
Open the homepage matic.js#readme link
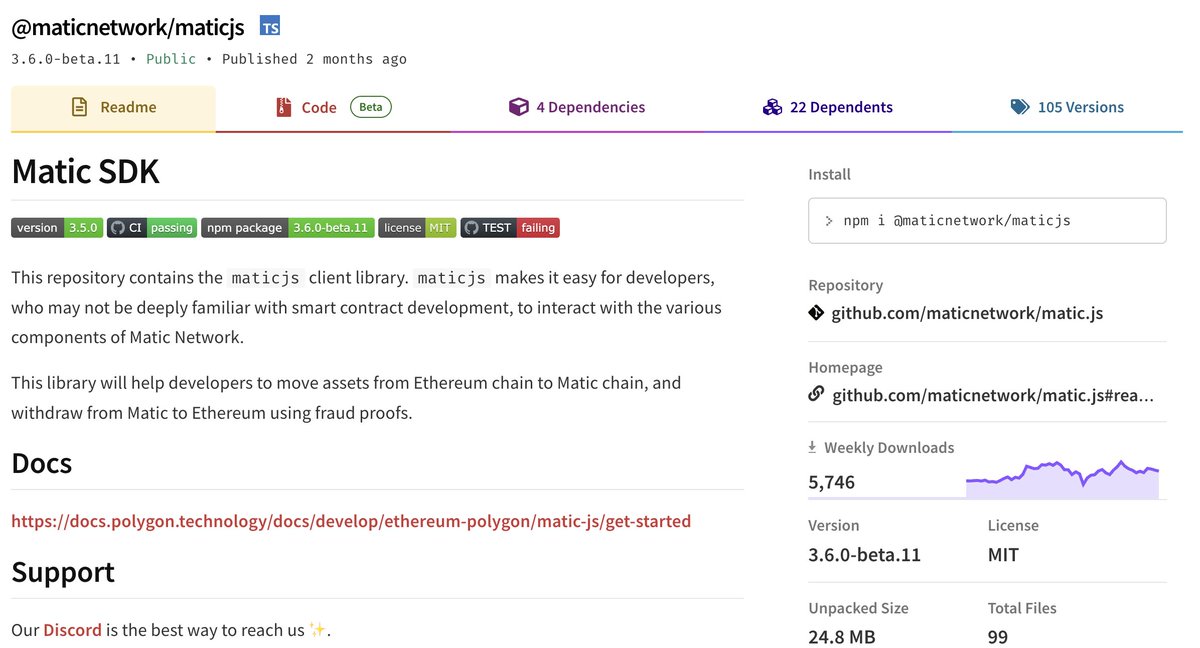click(993, 395)
